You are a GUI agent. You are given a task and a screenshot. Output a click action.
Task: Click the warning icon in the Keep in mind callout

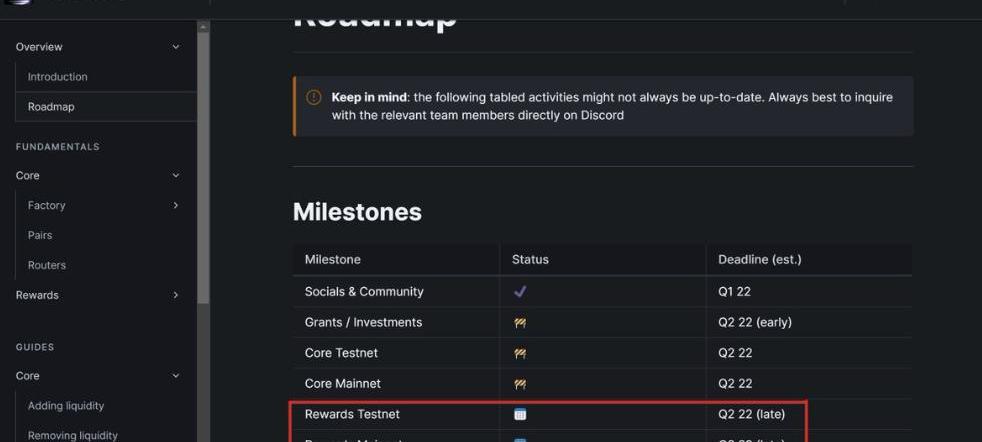point(313,98)
